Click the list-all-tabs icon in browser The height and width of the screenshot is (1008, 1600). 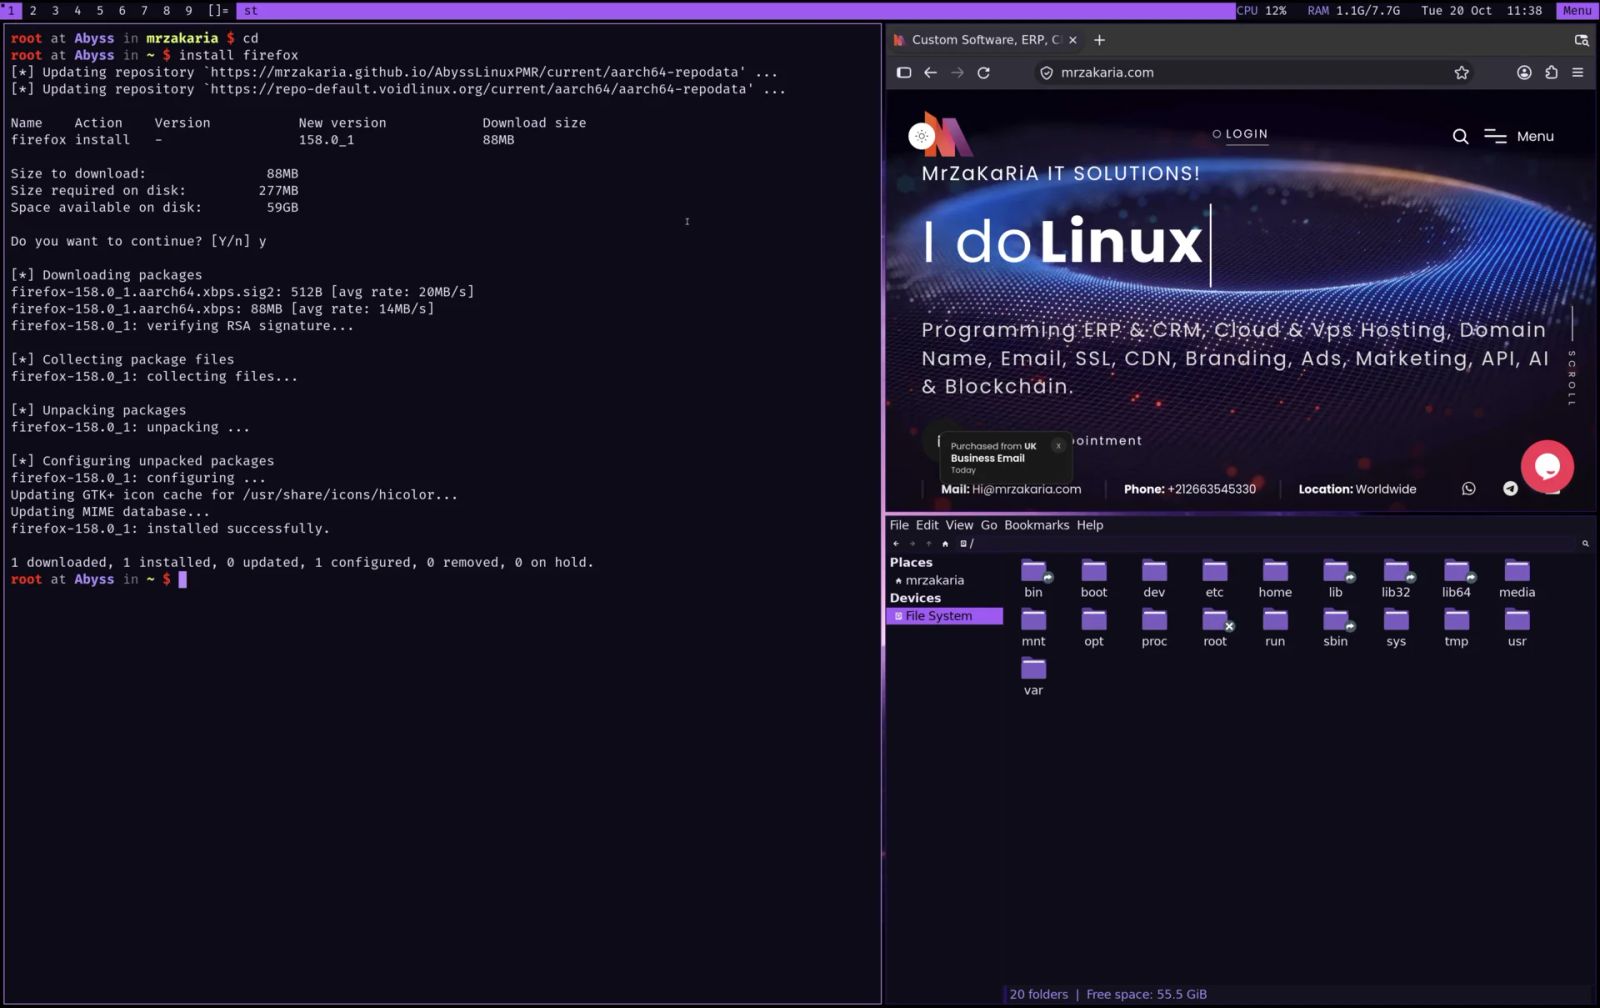click(1582, 40)
